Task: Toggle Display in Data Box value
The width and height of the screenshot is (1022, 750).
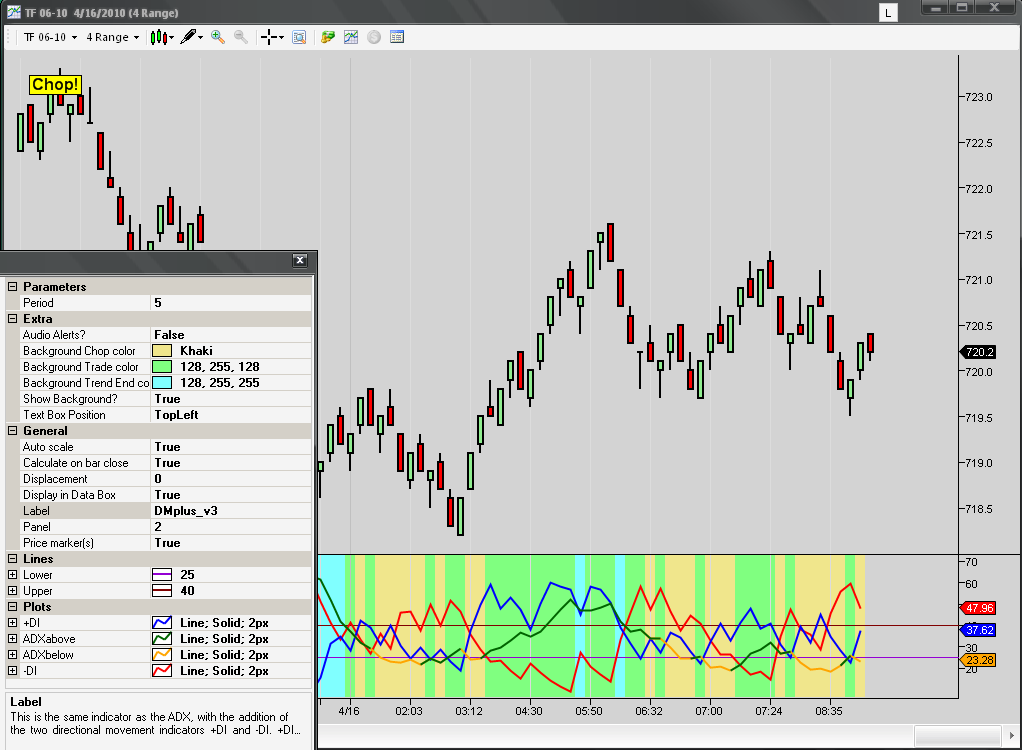Action: [231, 495]
